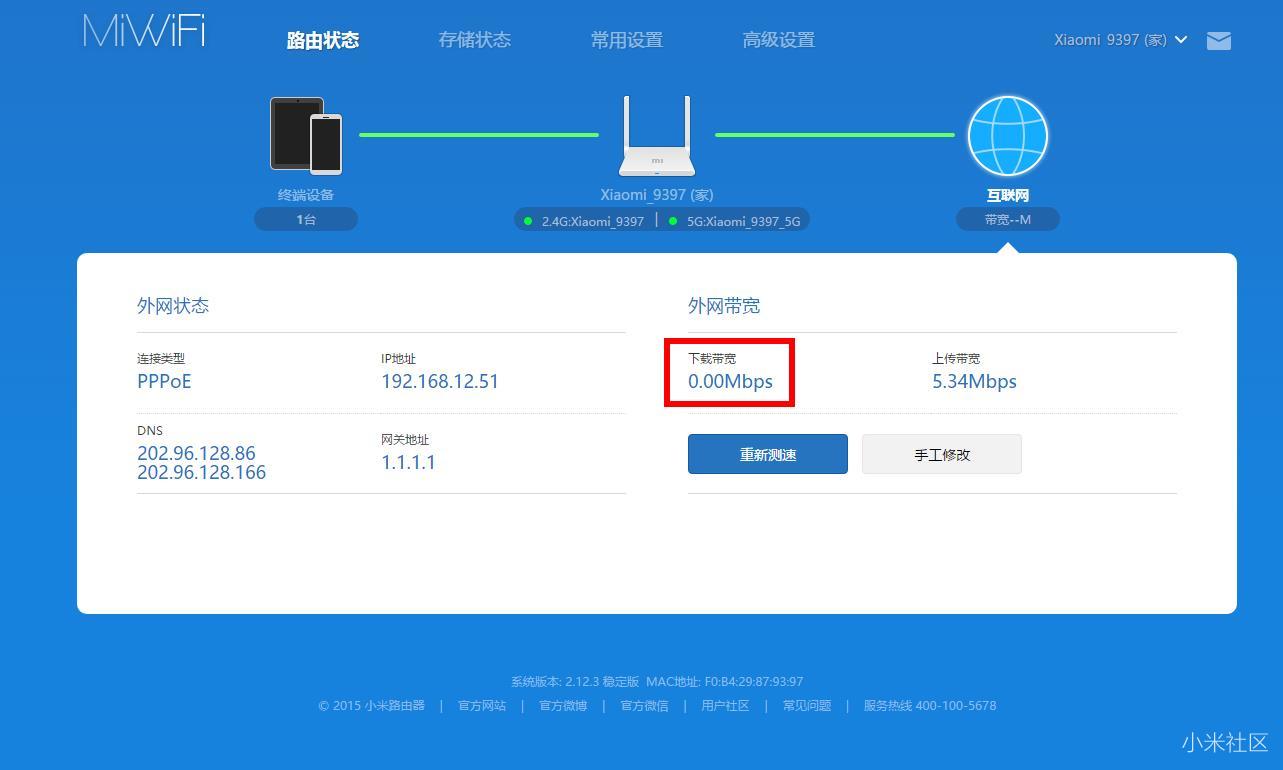
Task: Select gateway address 1.1.1.1
Action: click(x=408, y=462)
